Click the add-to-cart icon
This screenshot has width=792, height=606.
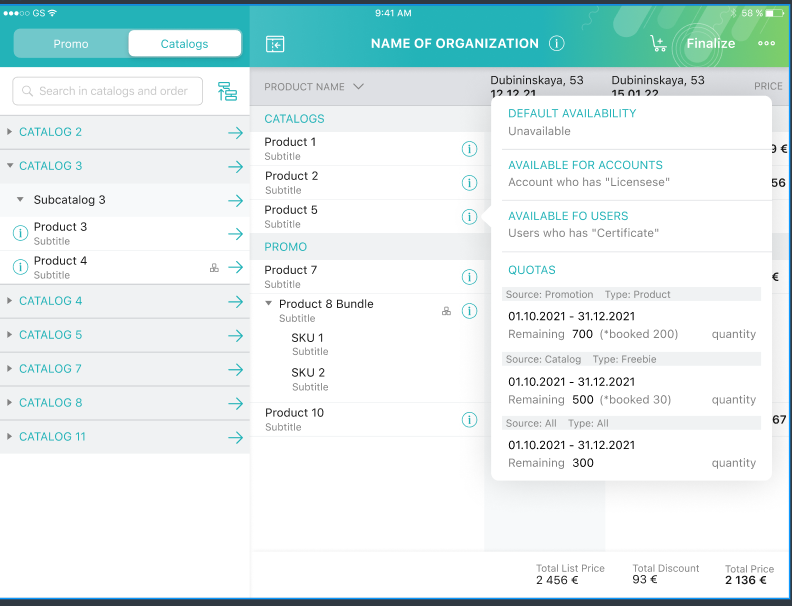point(658,44)
